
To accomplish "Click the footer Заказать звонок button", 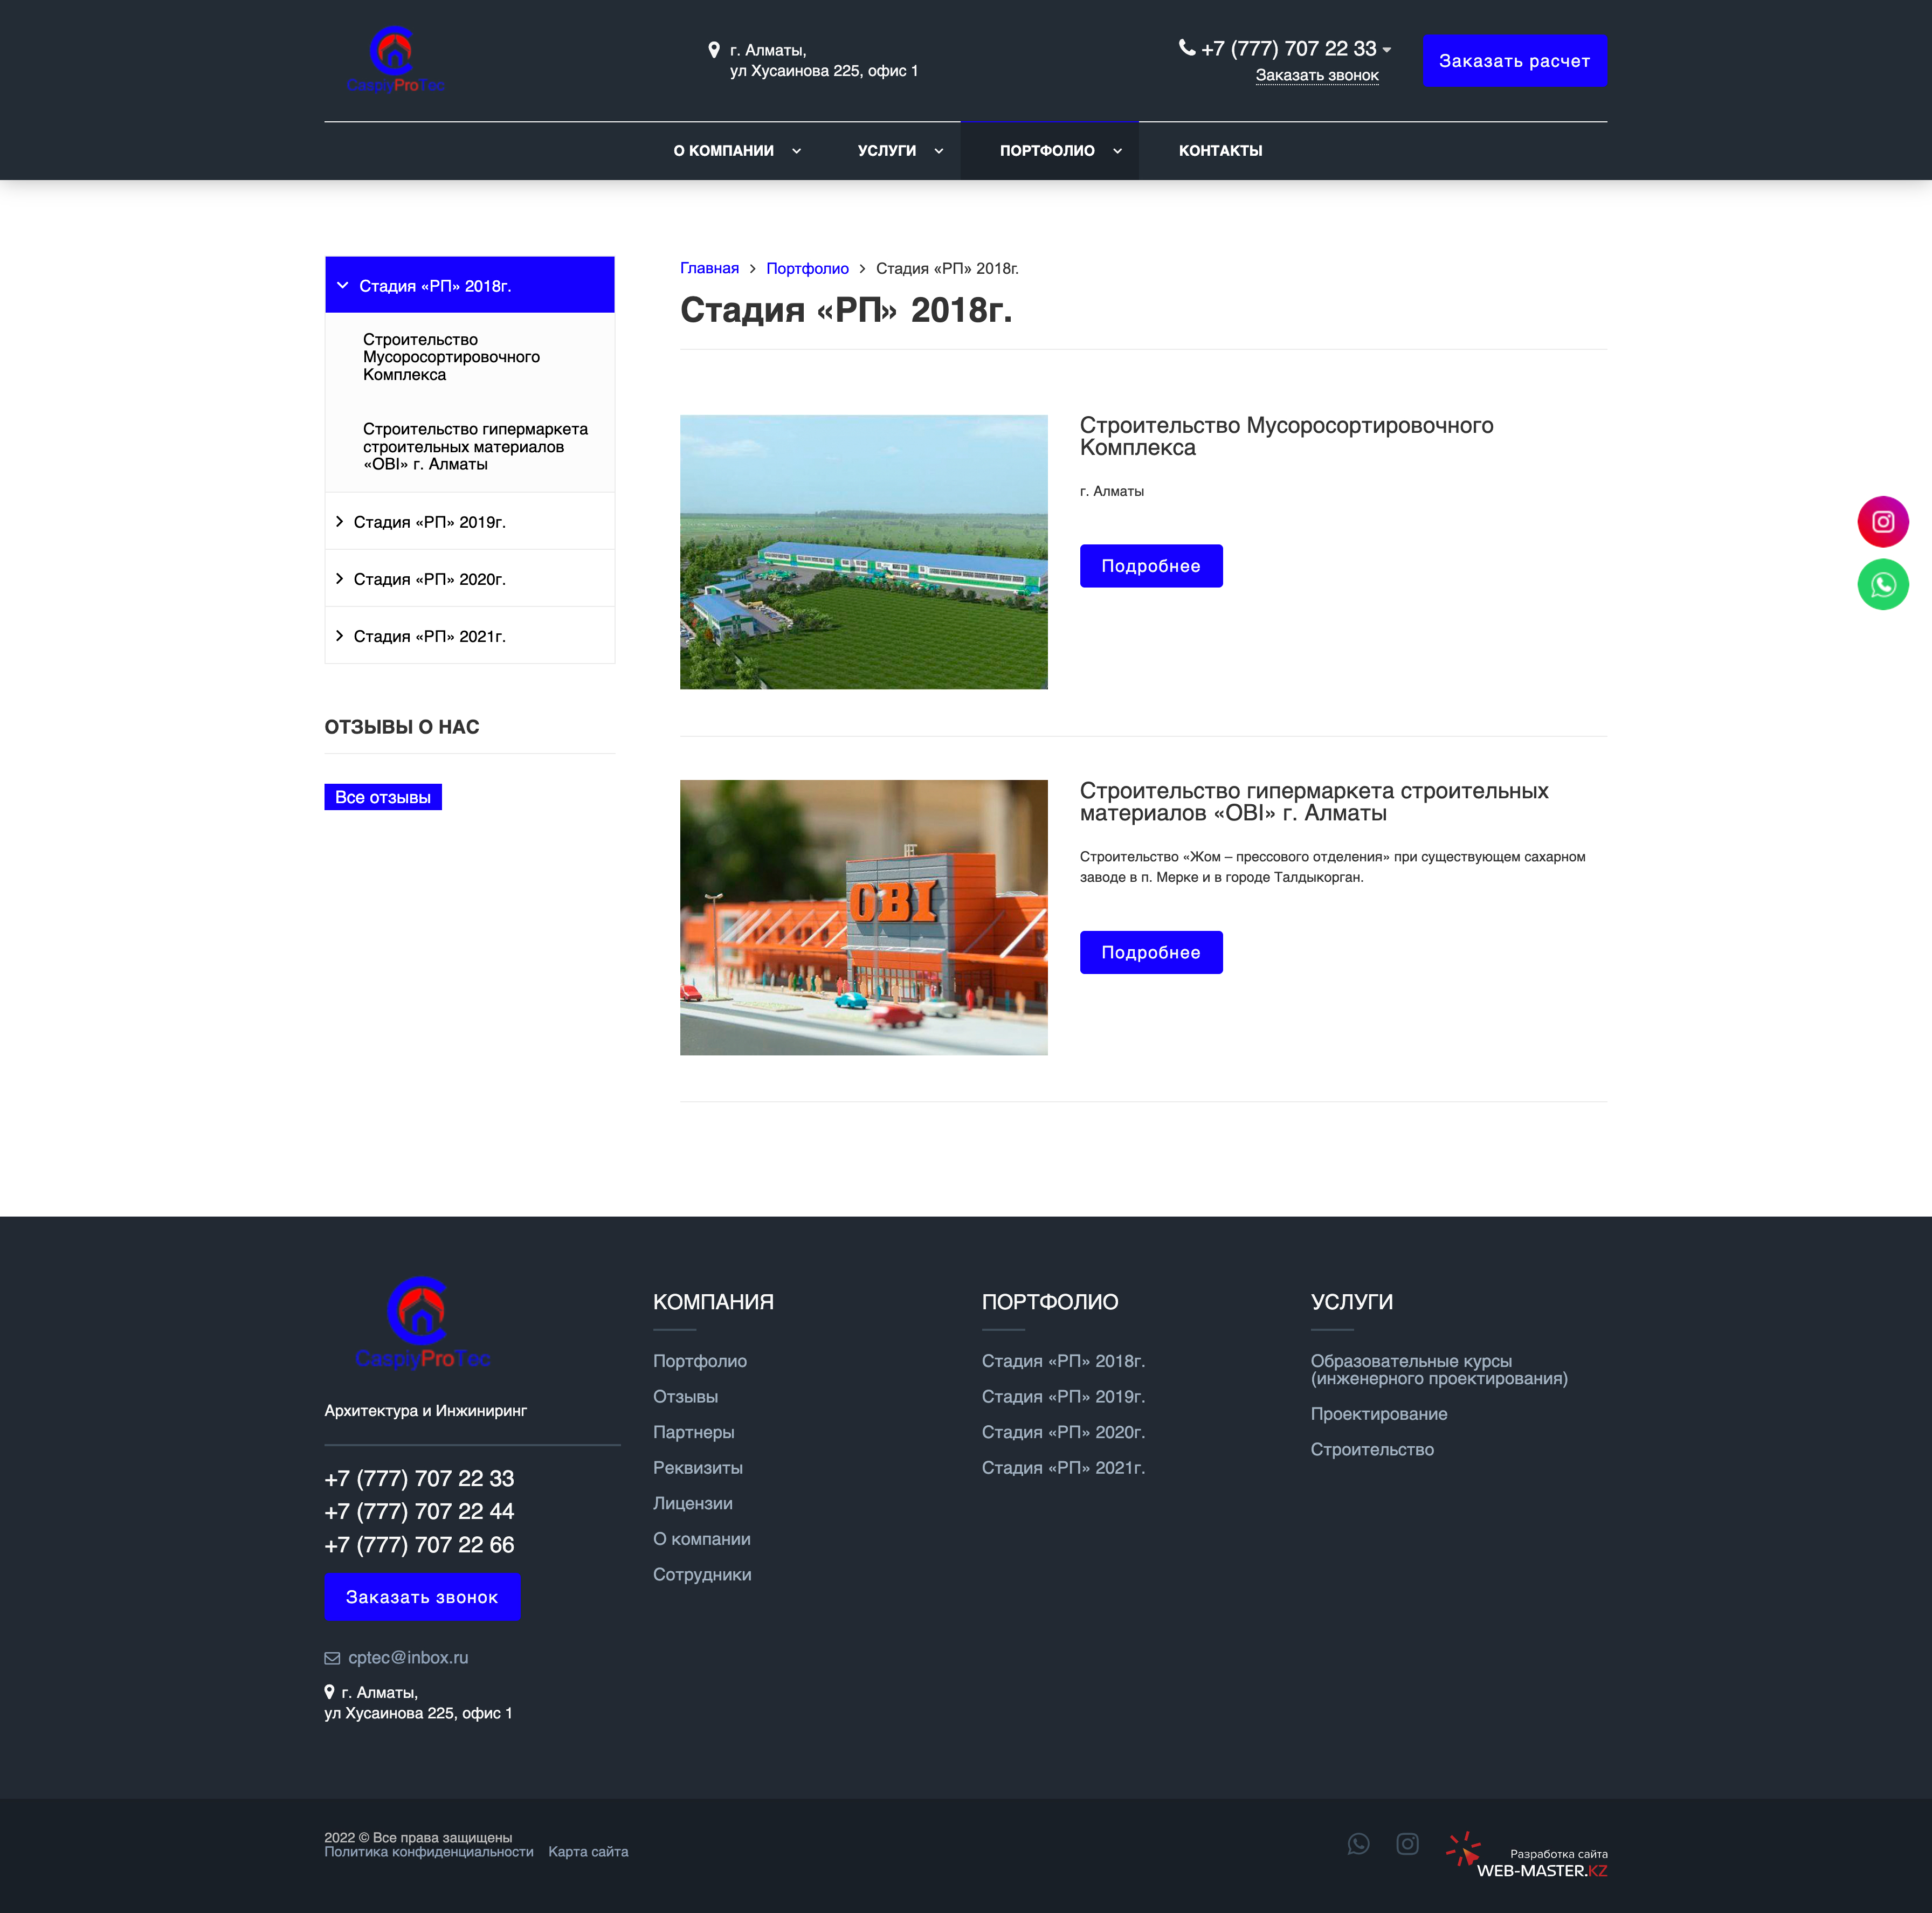I will 422,1597.
